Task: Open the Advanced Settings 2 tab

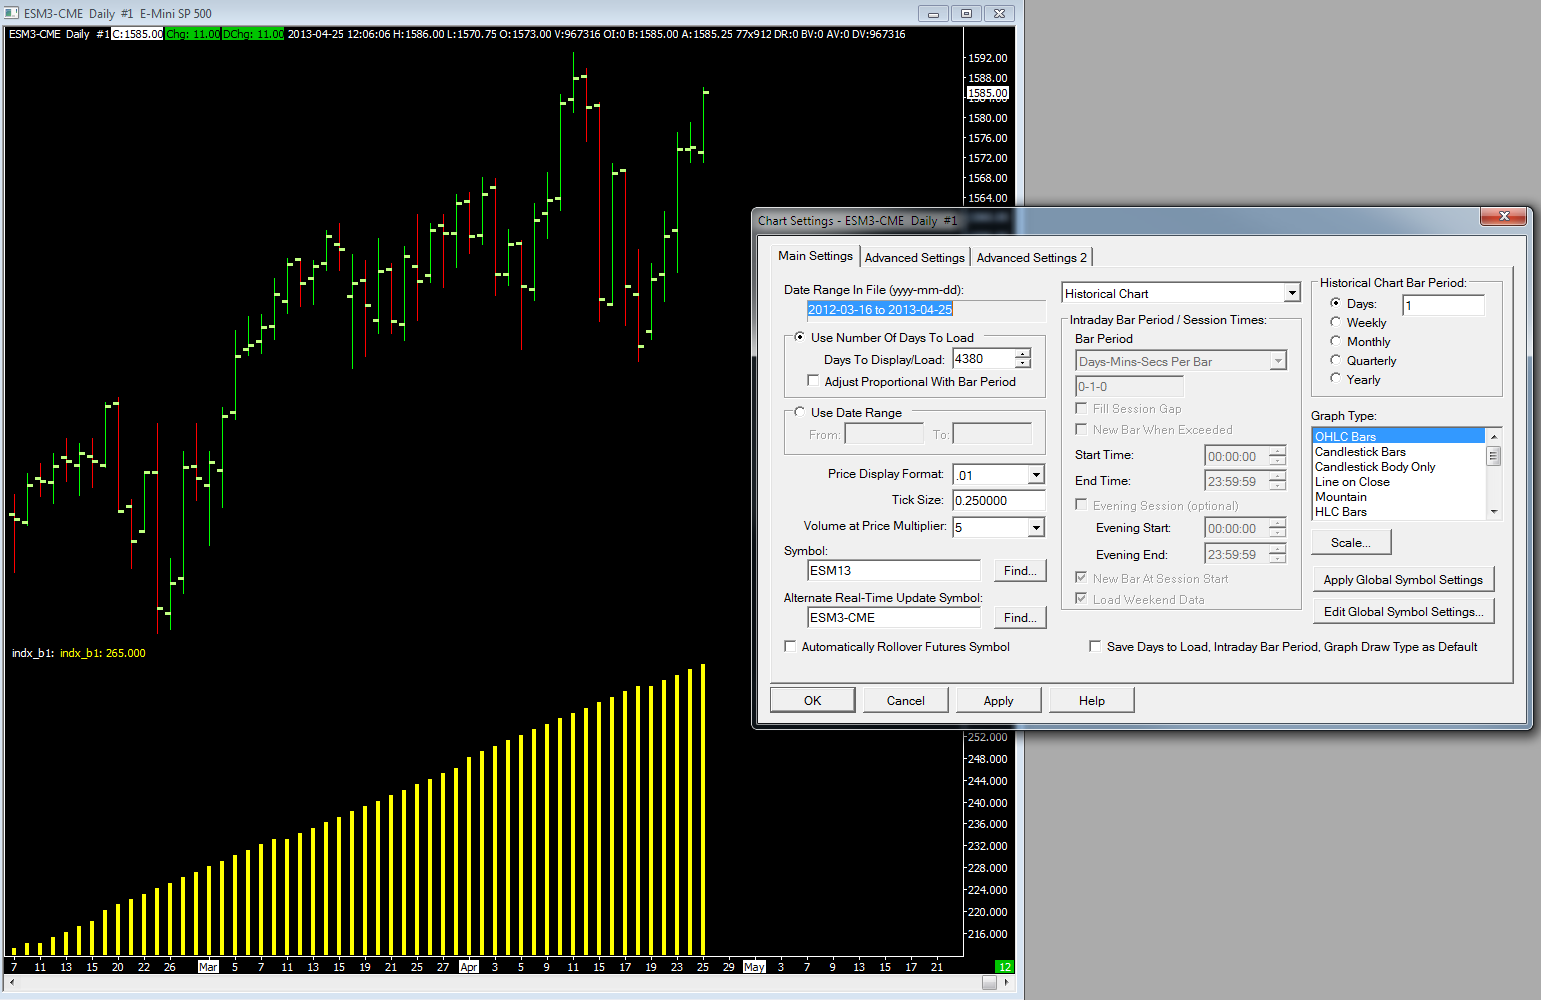Action: [1031, 258]
